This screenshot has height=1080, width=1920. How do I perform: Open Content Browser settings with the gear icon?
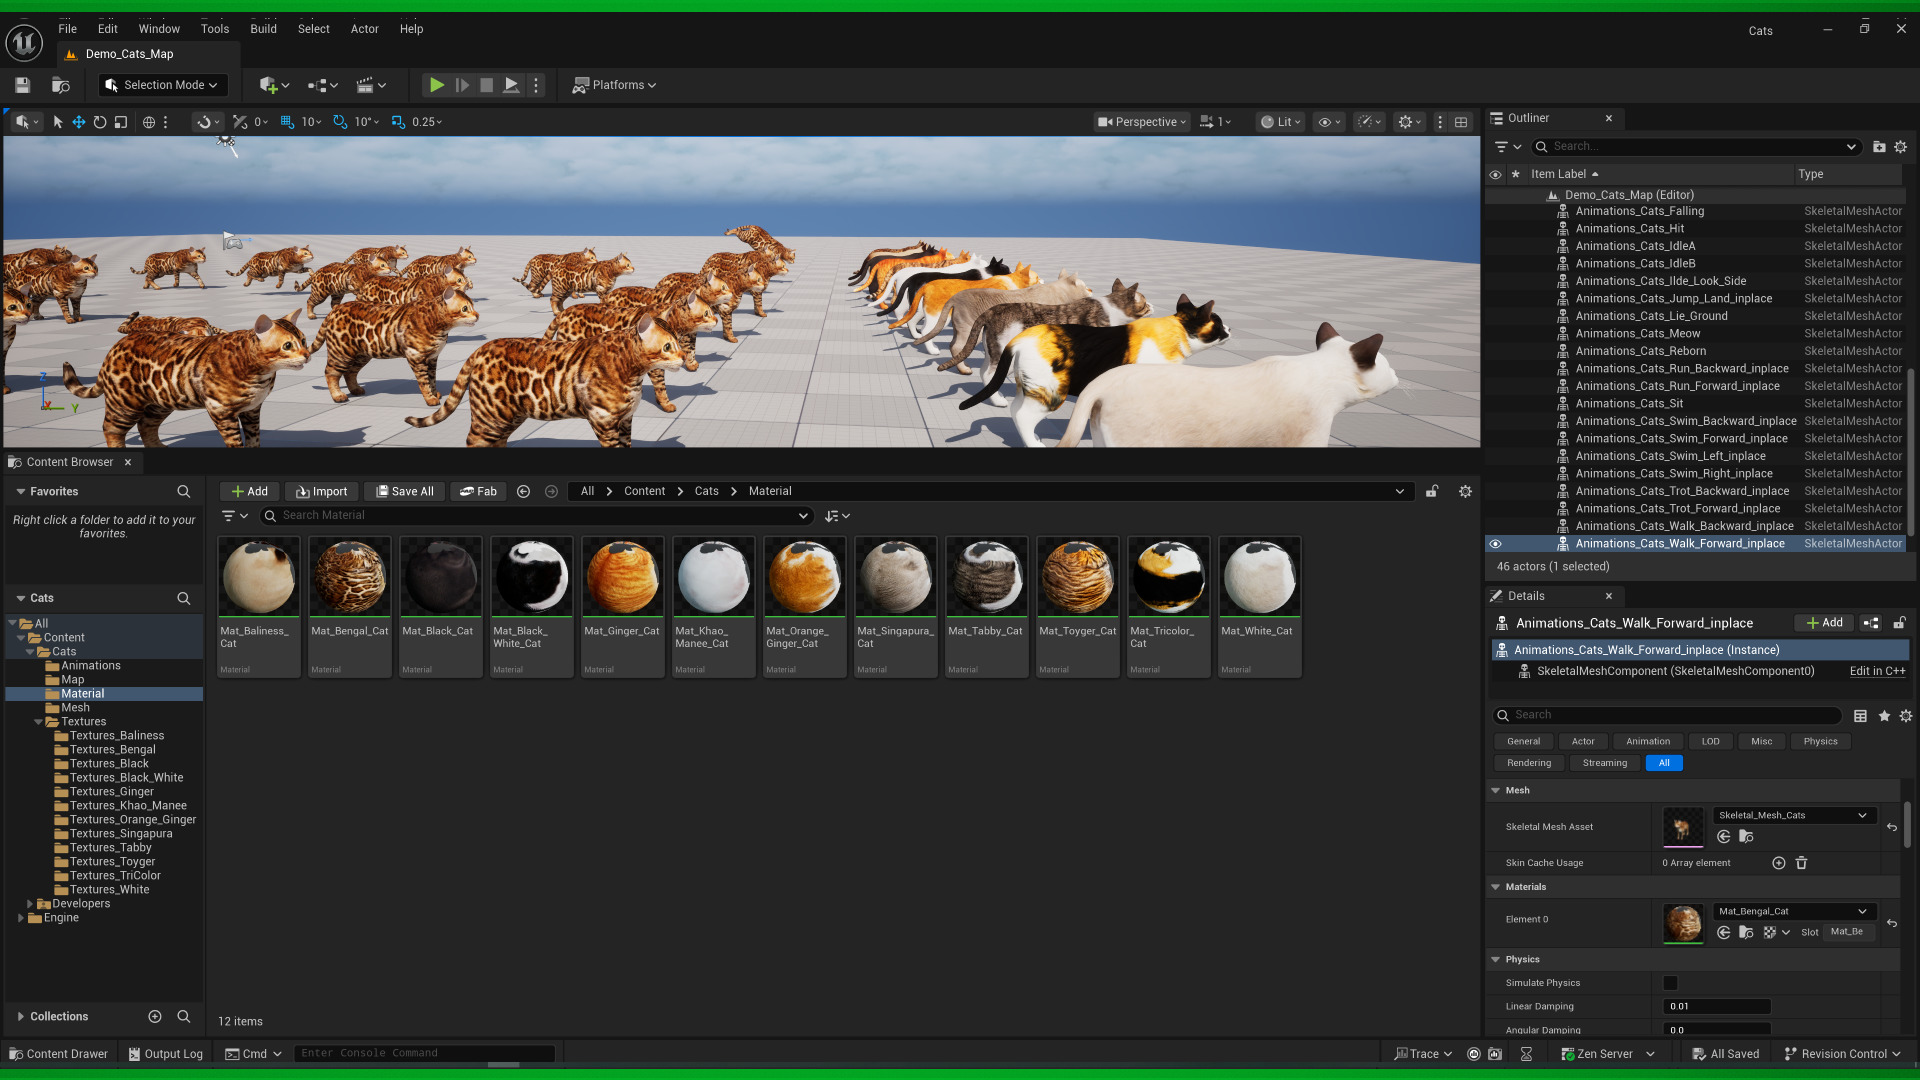[x=1465, y=491]
